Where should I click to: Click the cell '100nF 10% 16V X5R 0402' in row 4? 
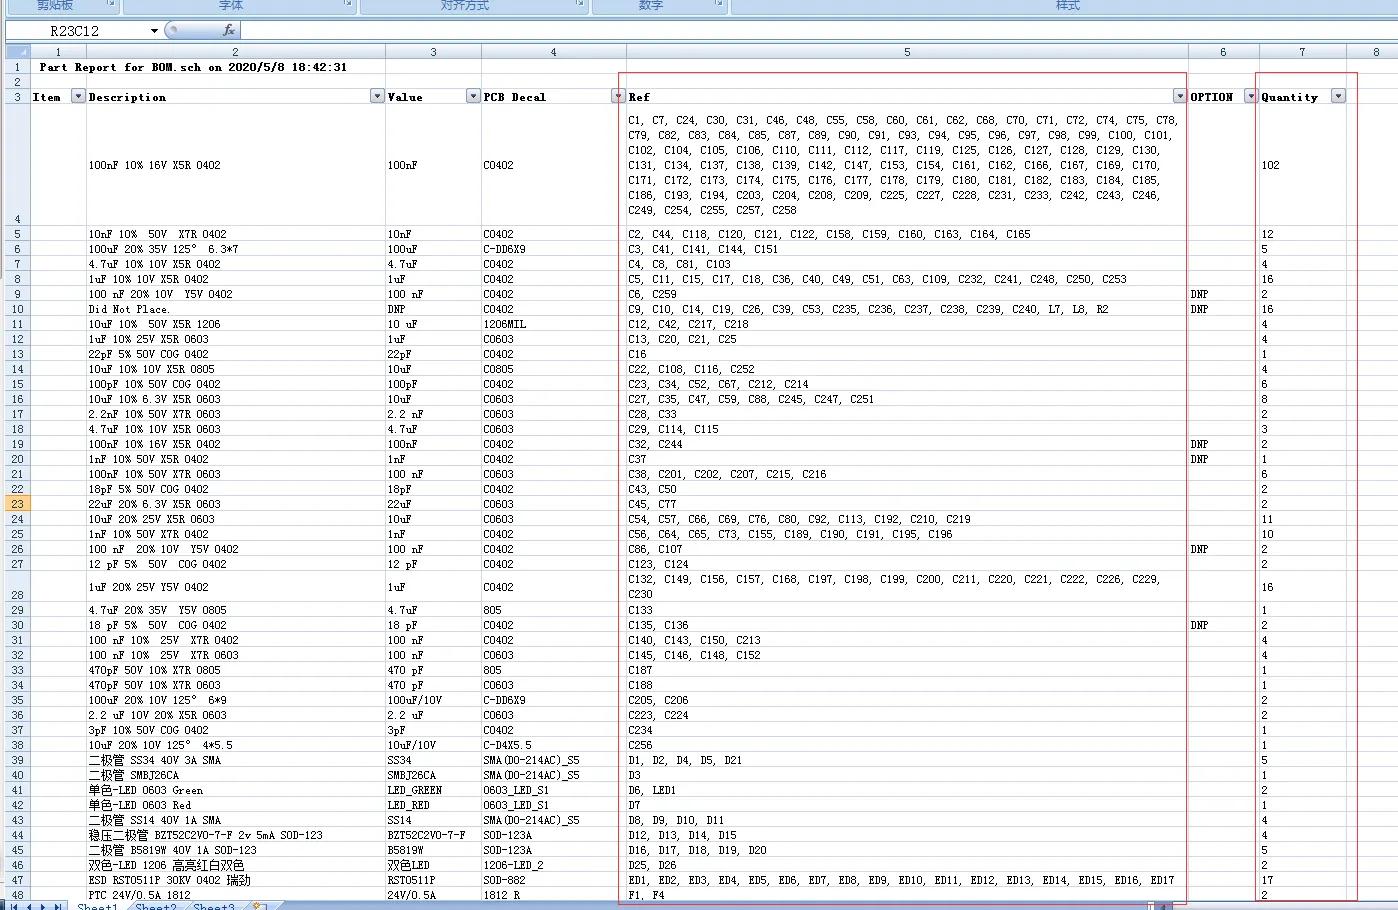point(235,165)
